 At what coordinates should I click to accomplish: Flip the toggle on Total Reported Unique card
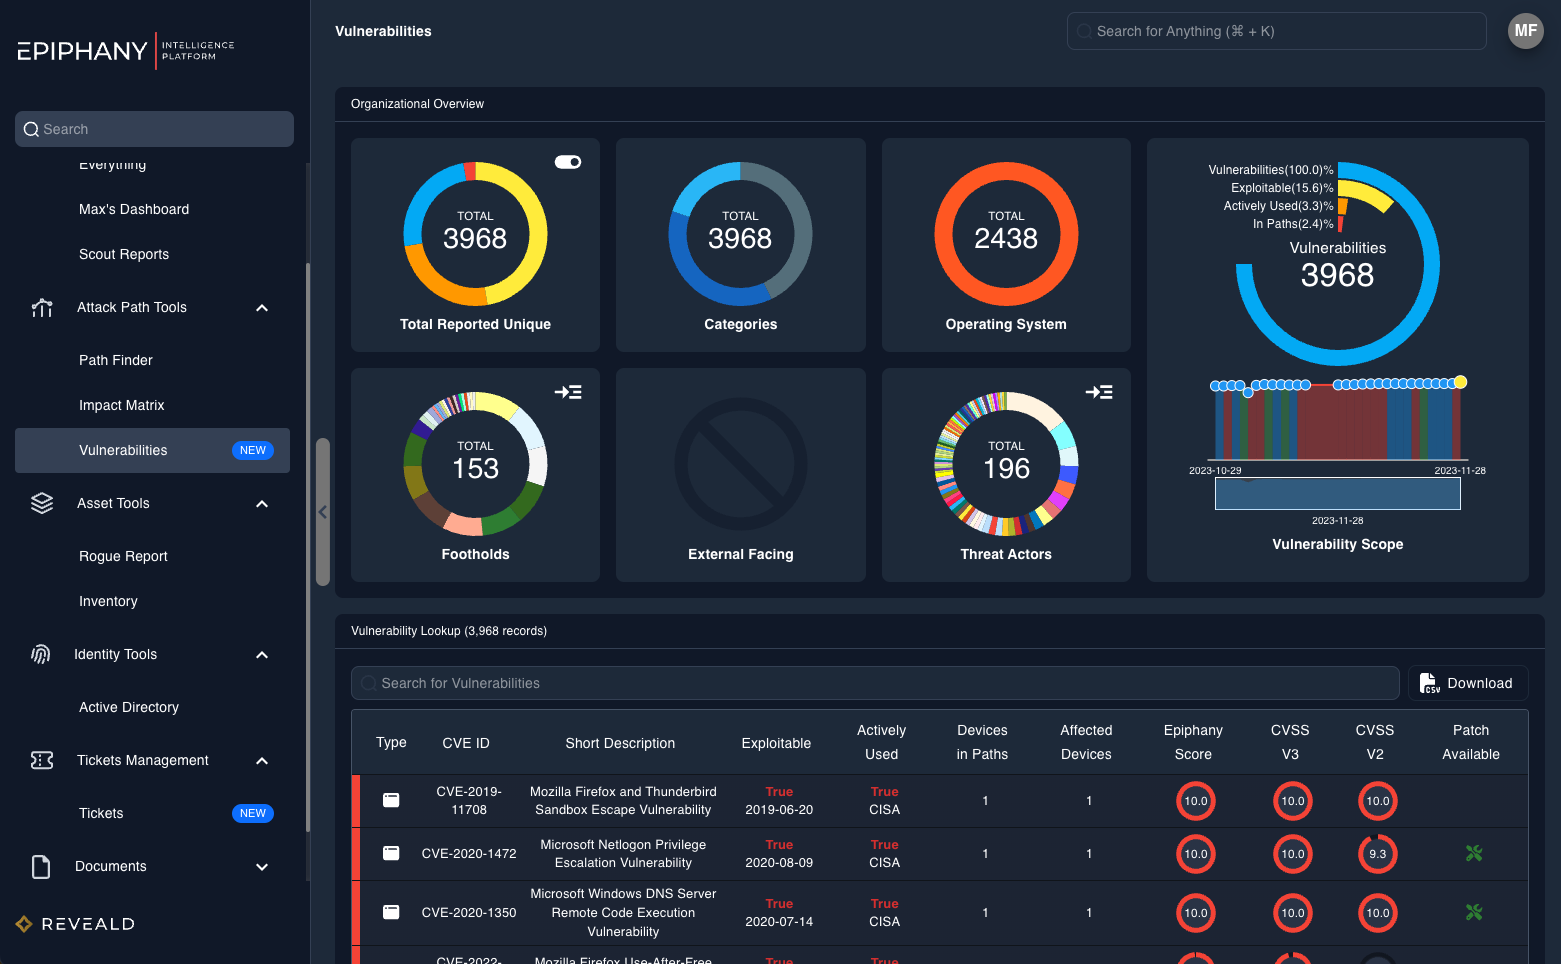[568, 161]
